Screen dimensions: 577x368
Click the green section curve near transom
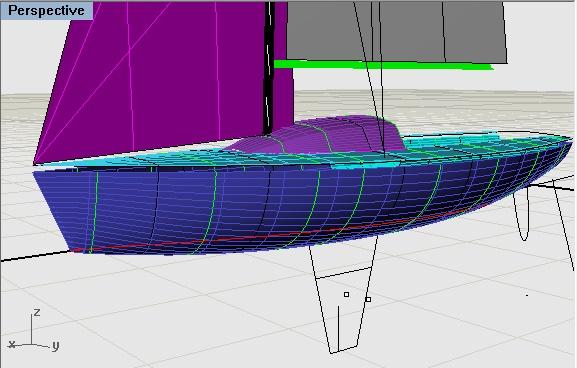(x=94, y=212)
